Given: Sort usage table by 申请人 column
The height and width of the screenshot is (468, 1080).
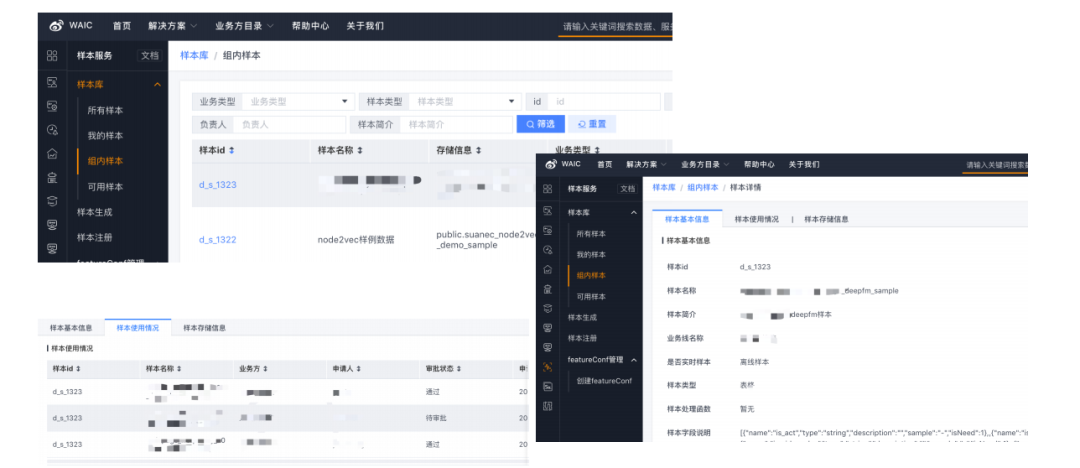Looking at the screenshot, I should pyautogui.click(x=359, y=369).
